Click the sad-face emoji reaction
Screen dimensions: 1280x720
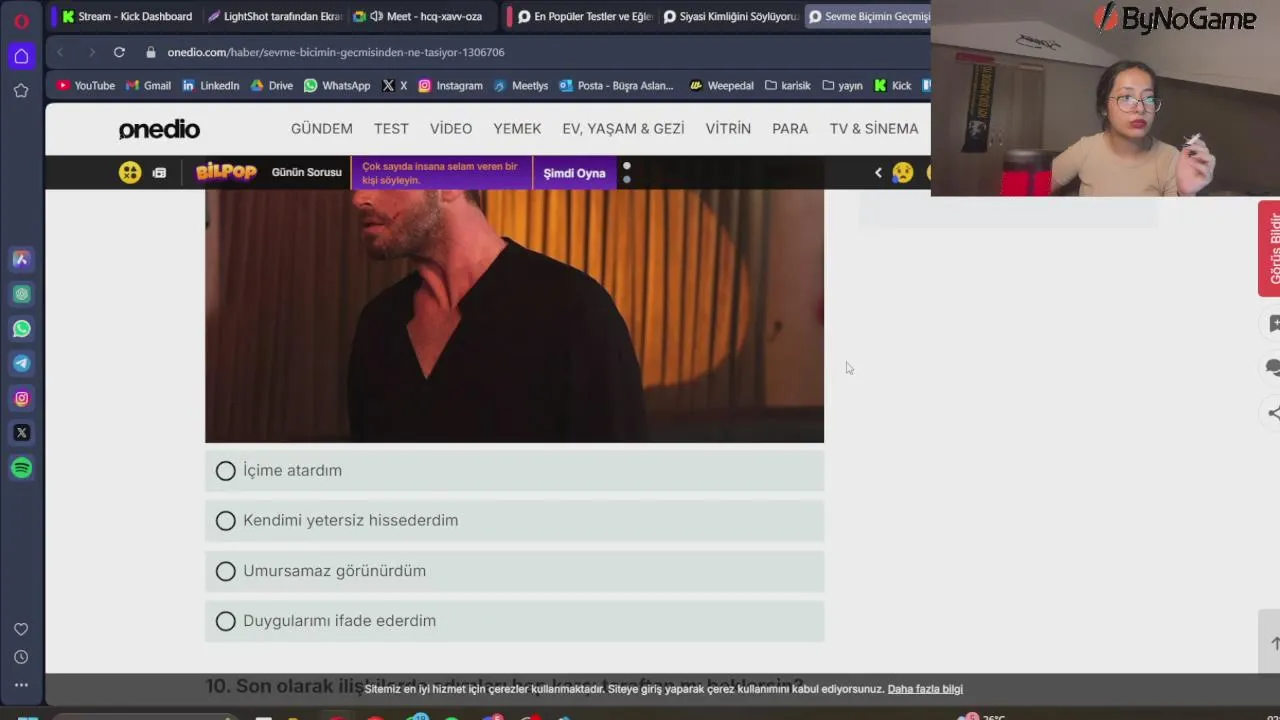pyautogui.click(x=902, y=173)
